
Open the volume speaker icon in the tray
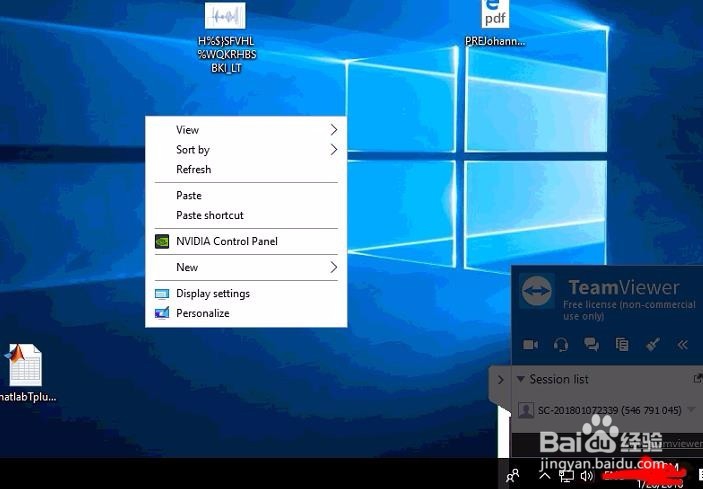(x=587, y=476)
